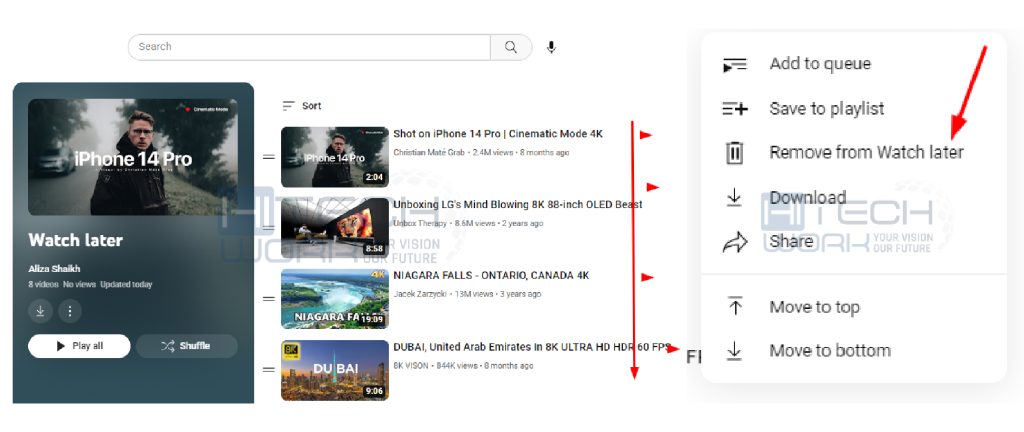Click the Shuffle button
Image resolution: width=1024 pixels, height=432 pixels.
186,346
